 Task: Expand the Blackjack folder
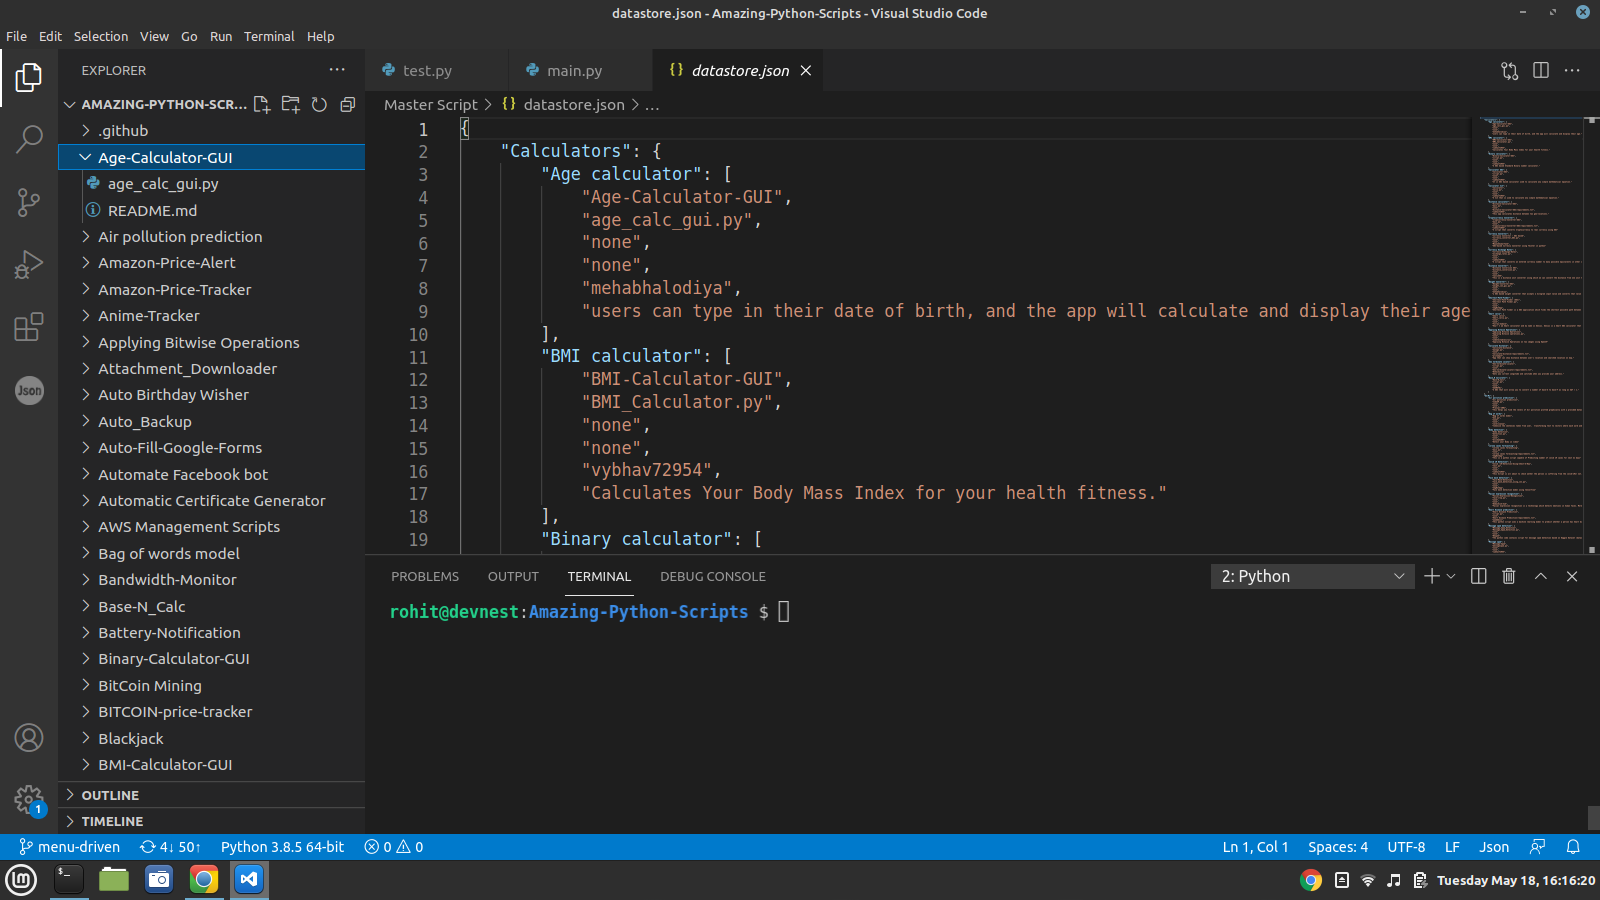(x=211, y=738)
